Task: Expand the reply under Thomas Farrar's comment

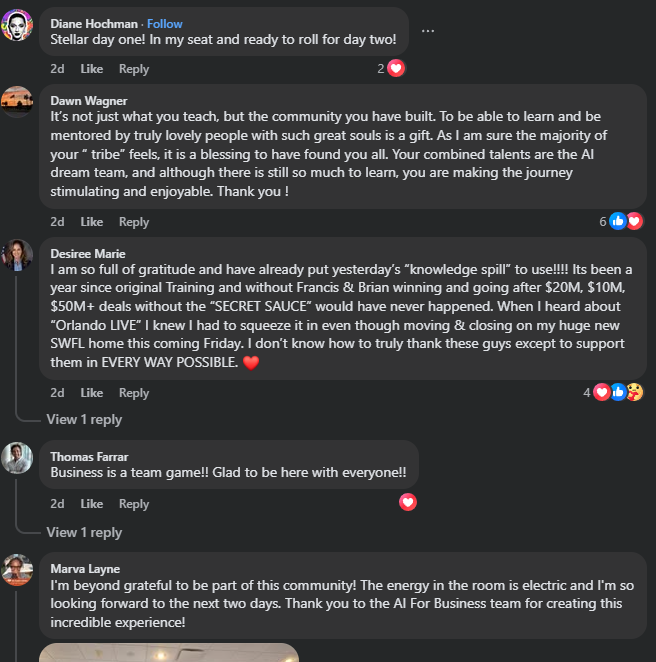Action: 84,532
